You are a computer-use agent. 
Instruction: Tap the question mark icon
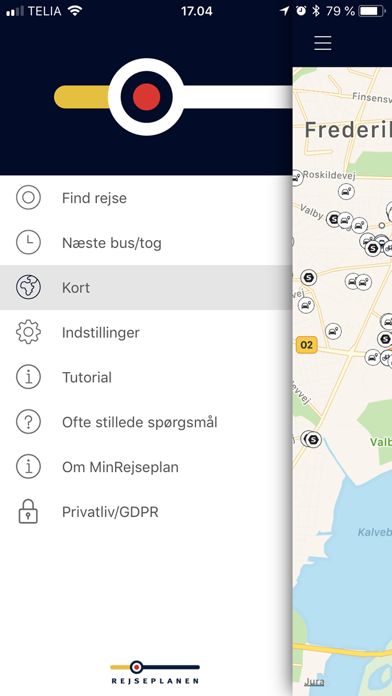tap(28, 422)
